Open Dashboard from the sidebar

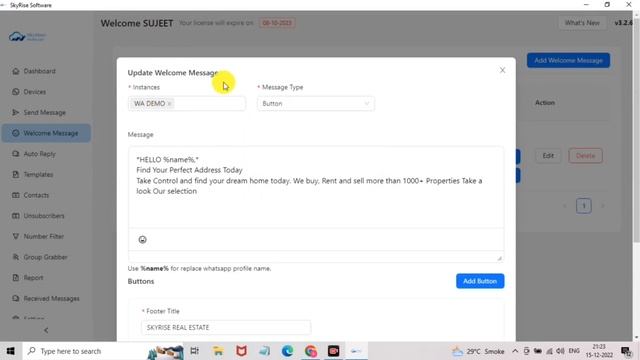39,71
